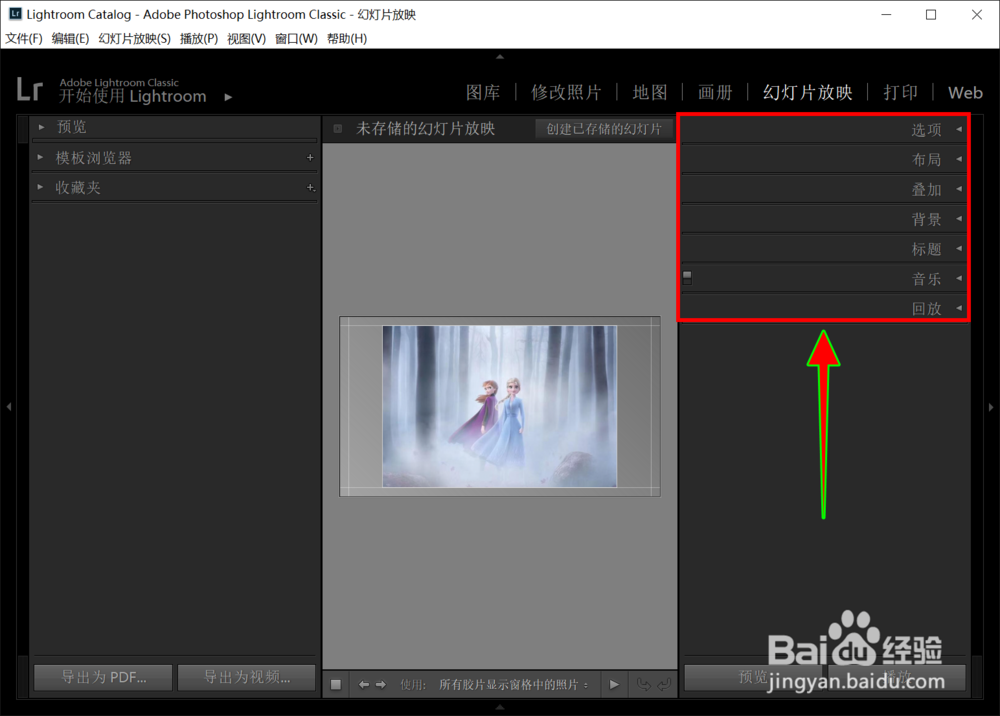Click the window title bar Lr icon

pyautogui.click(x=15, y=13)
